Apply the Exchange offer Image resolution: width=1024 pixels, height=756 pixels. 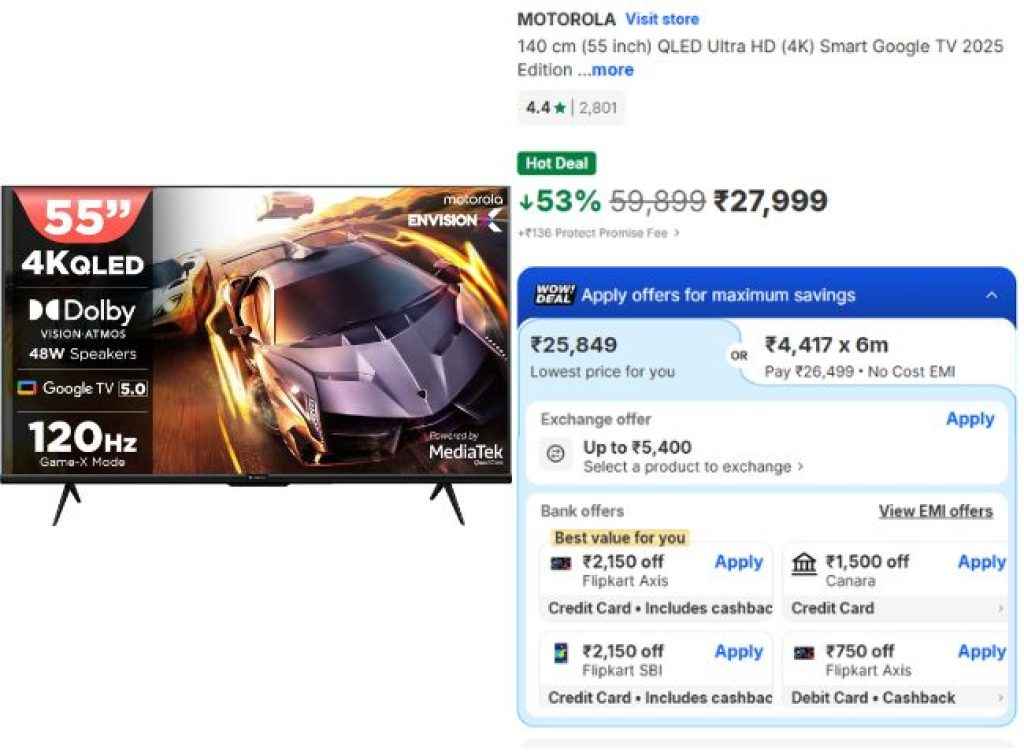(x=969, y=419)
